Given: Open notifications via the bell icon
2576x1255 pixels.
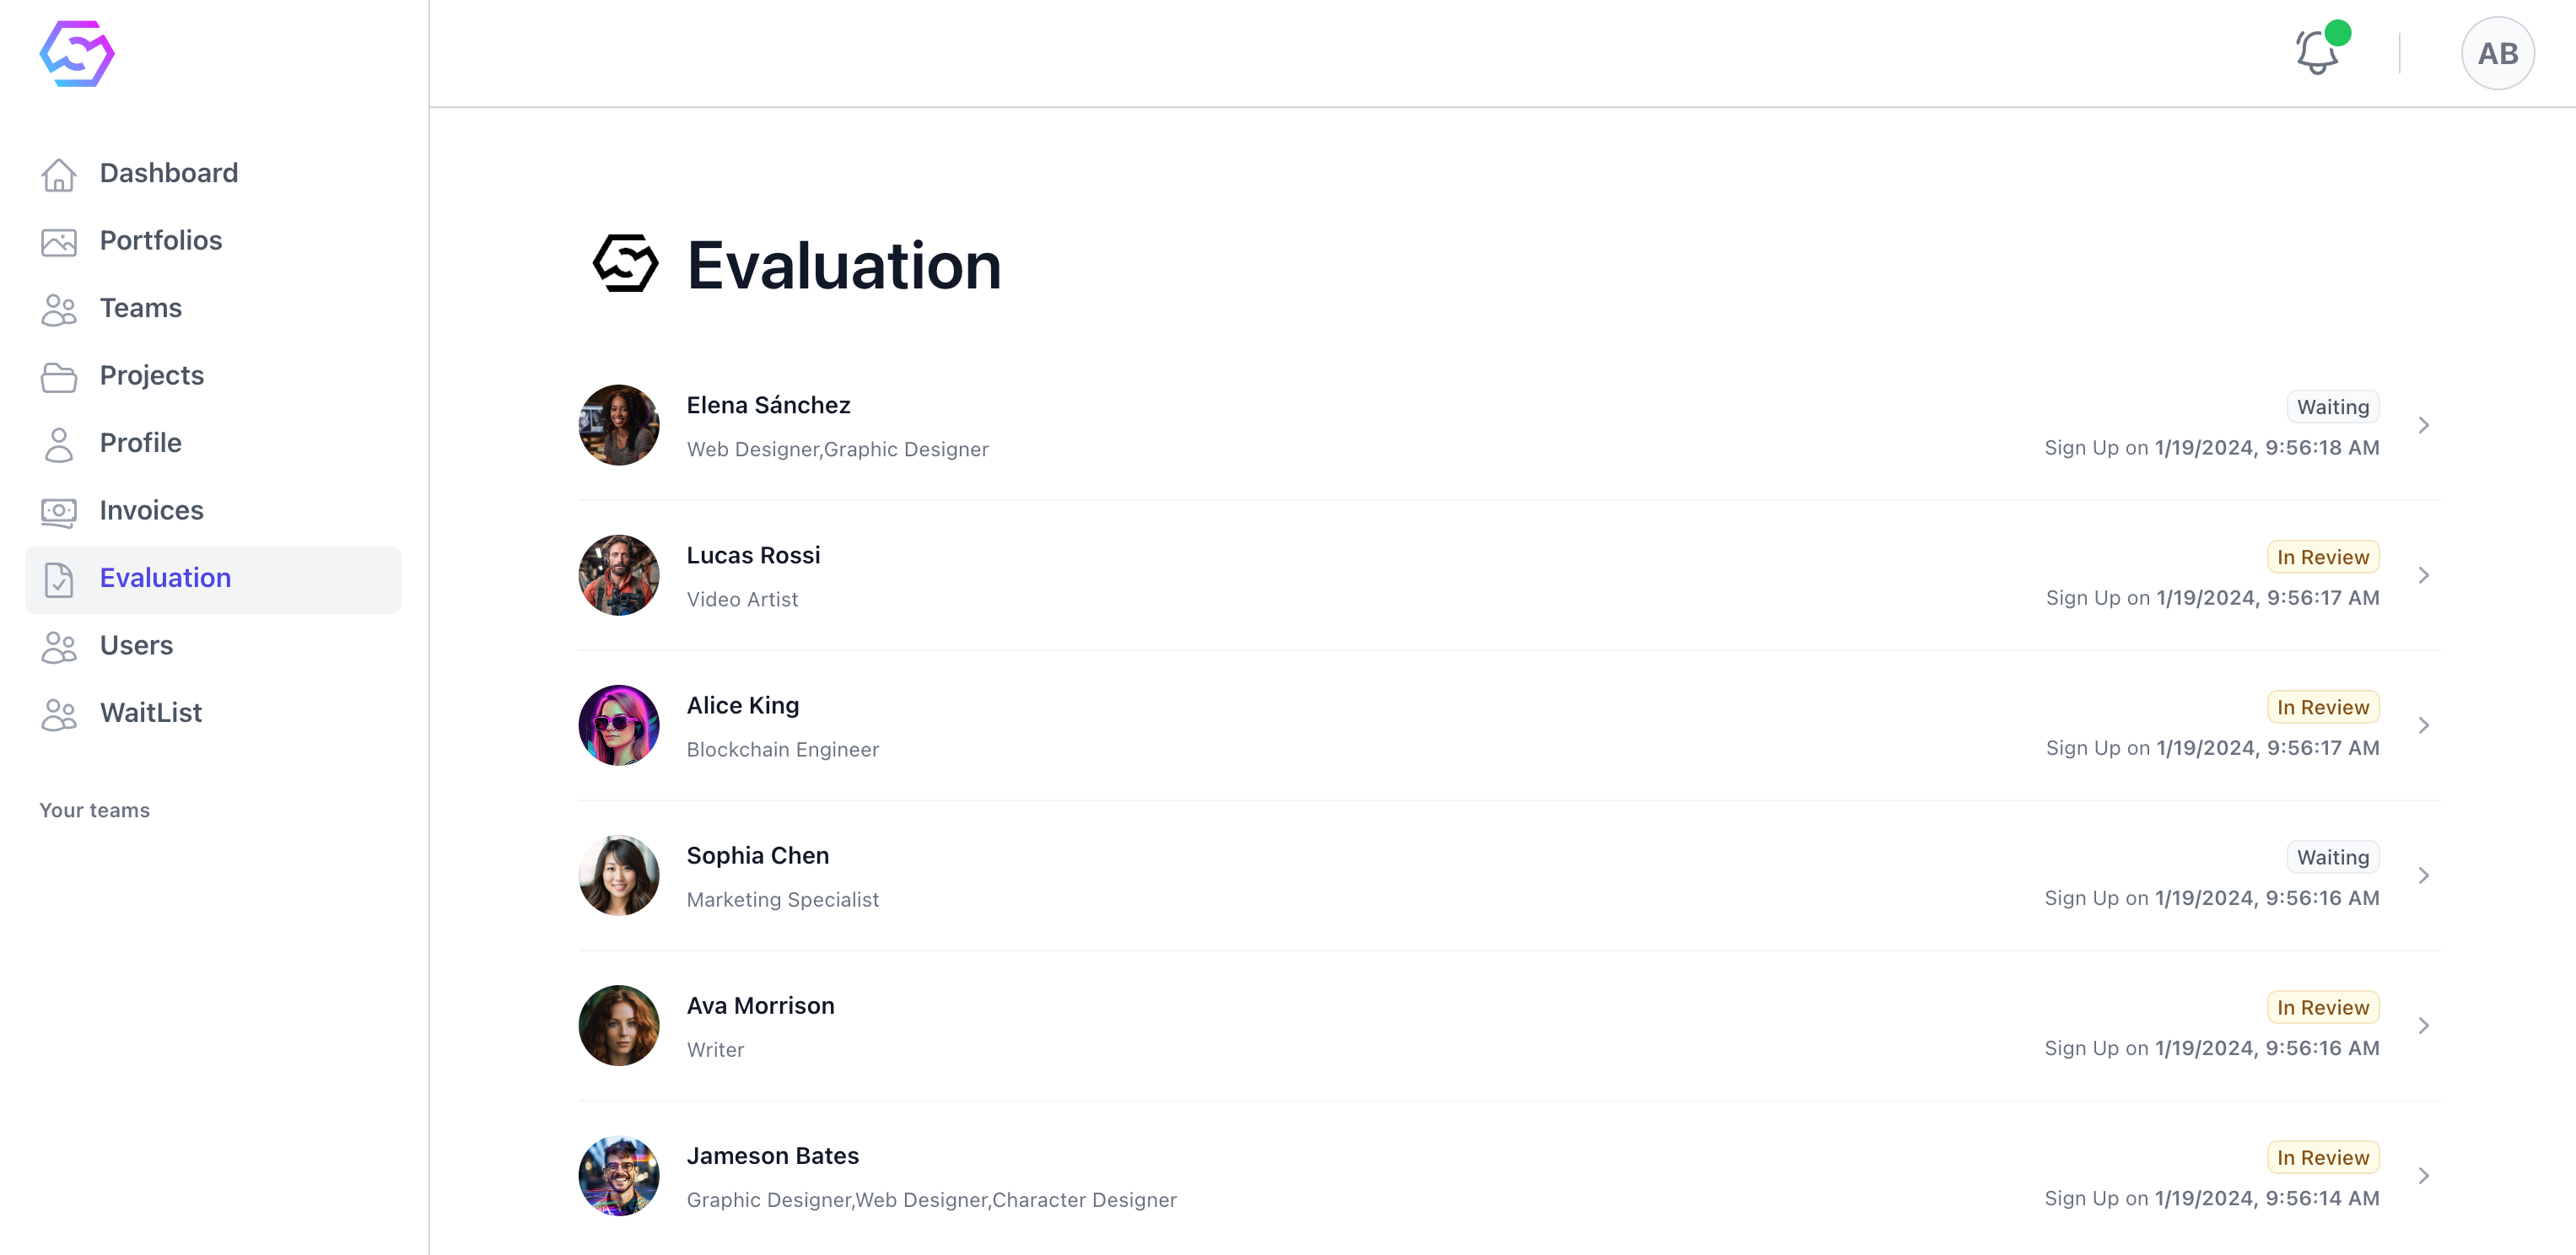Looking at the screenshot, I should pyautogui.click(x=2317, y=53).
